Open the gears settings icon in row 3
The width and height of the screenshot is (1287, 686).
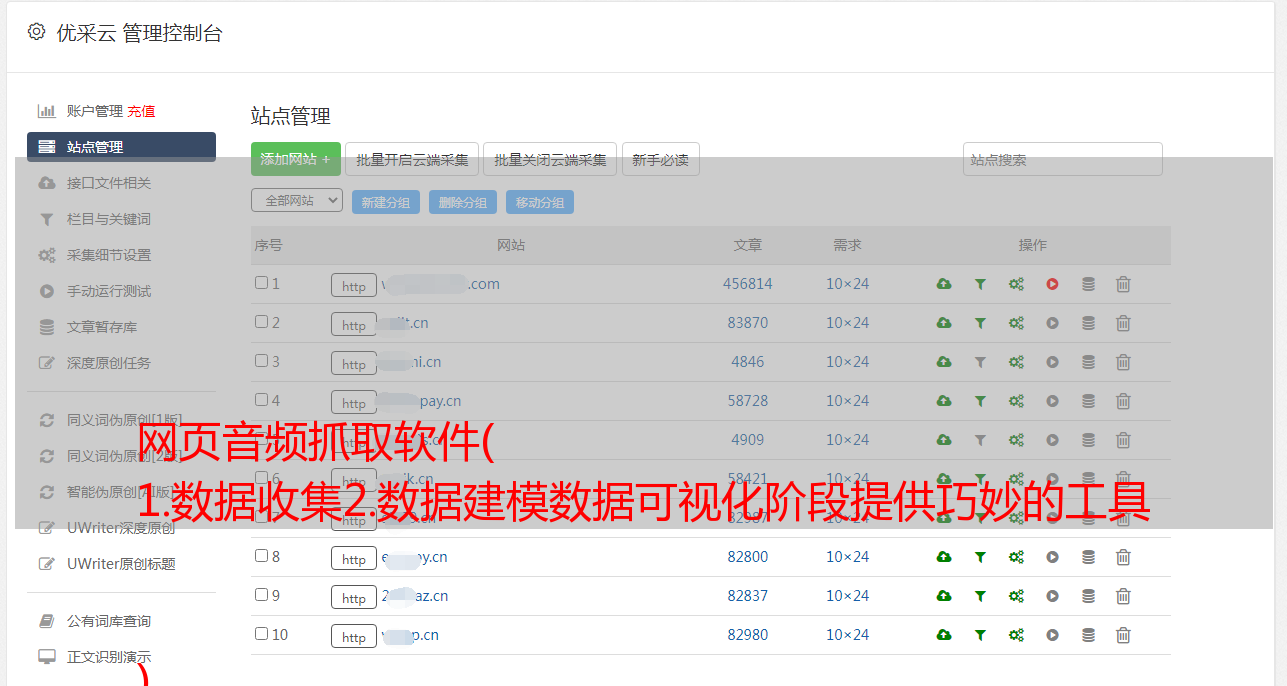click(x=1016, y=362)
